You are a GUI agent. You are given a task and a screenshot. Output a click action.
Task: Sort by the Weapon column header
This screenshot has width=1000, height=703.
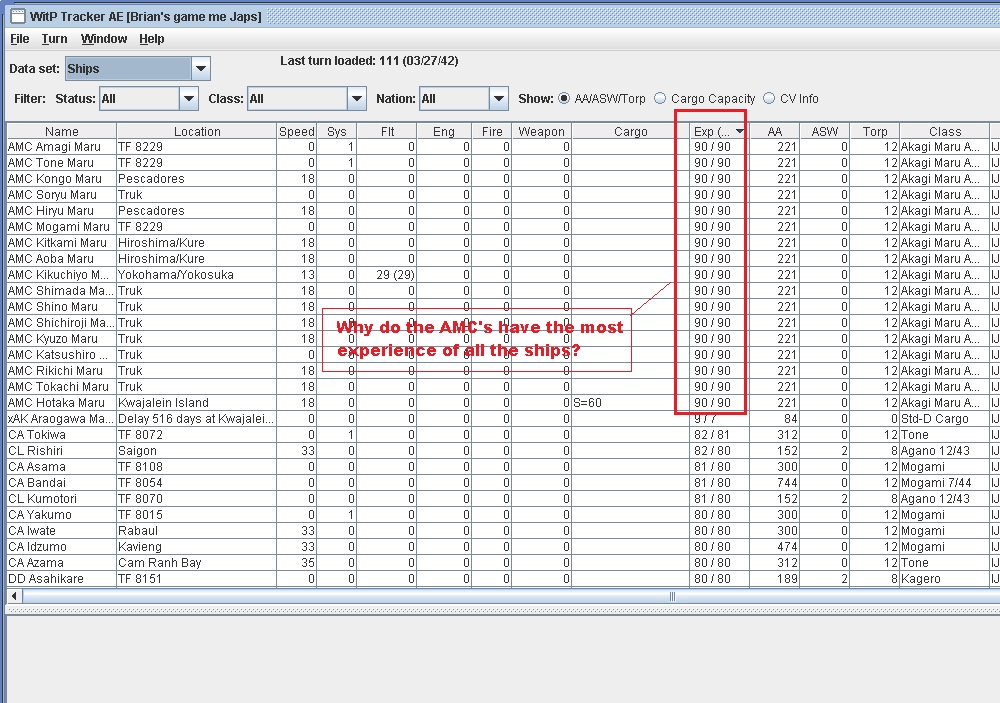(x=541, y=131)
